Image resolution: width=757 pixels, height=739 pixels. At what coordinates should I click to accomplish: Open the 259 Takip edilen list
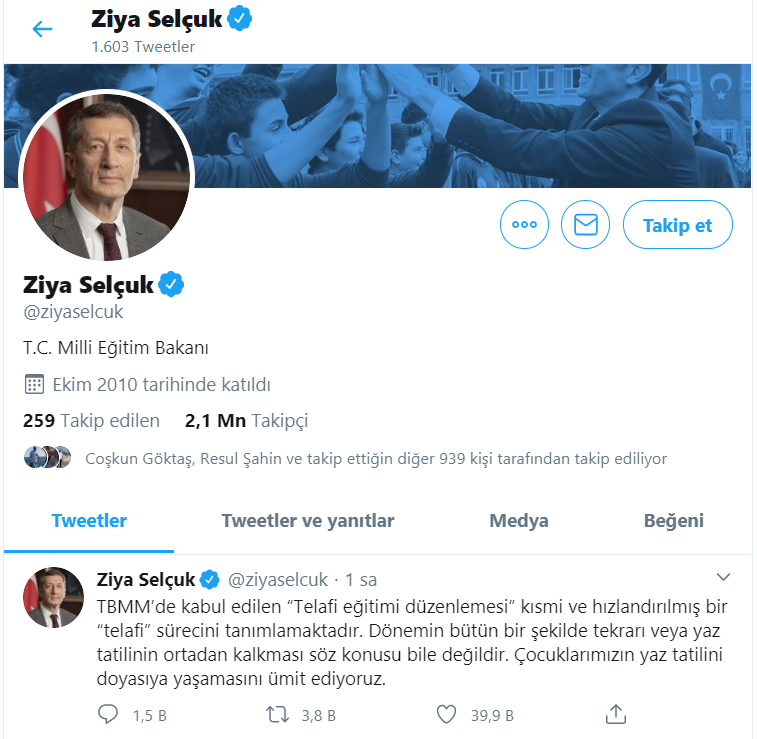[91, 421]
